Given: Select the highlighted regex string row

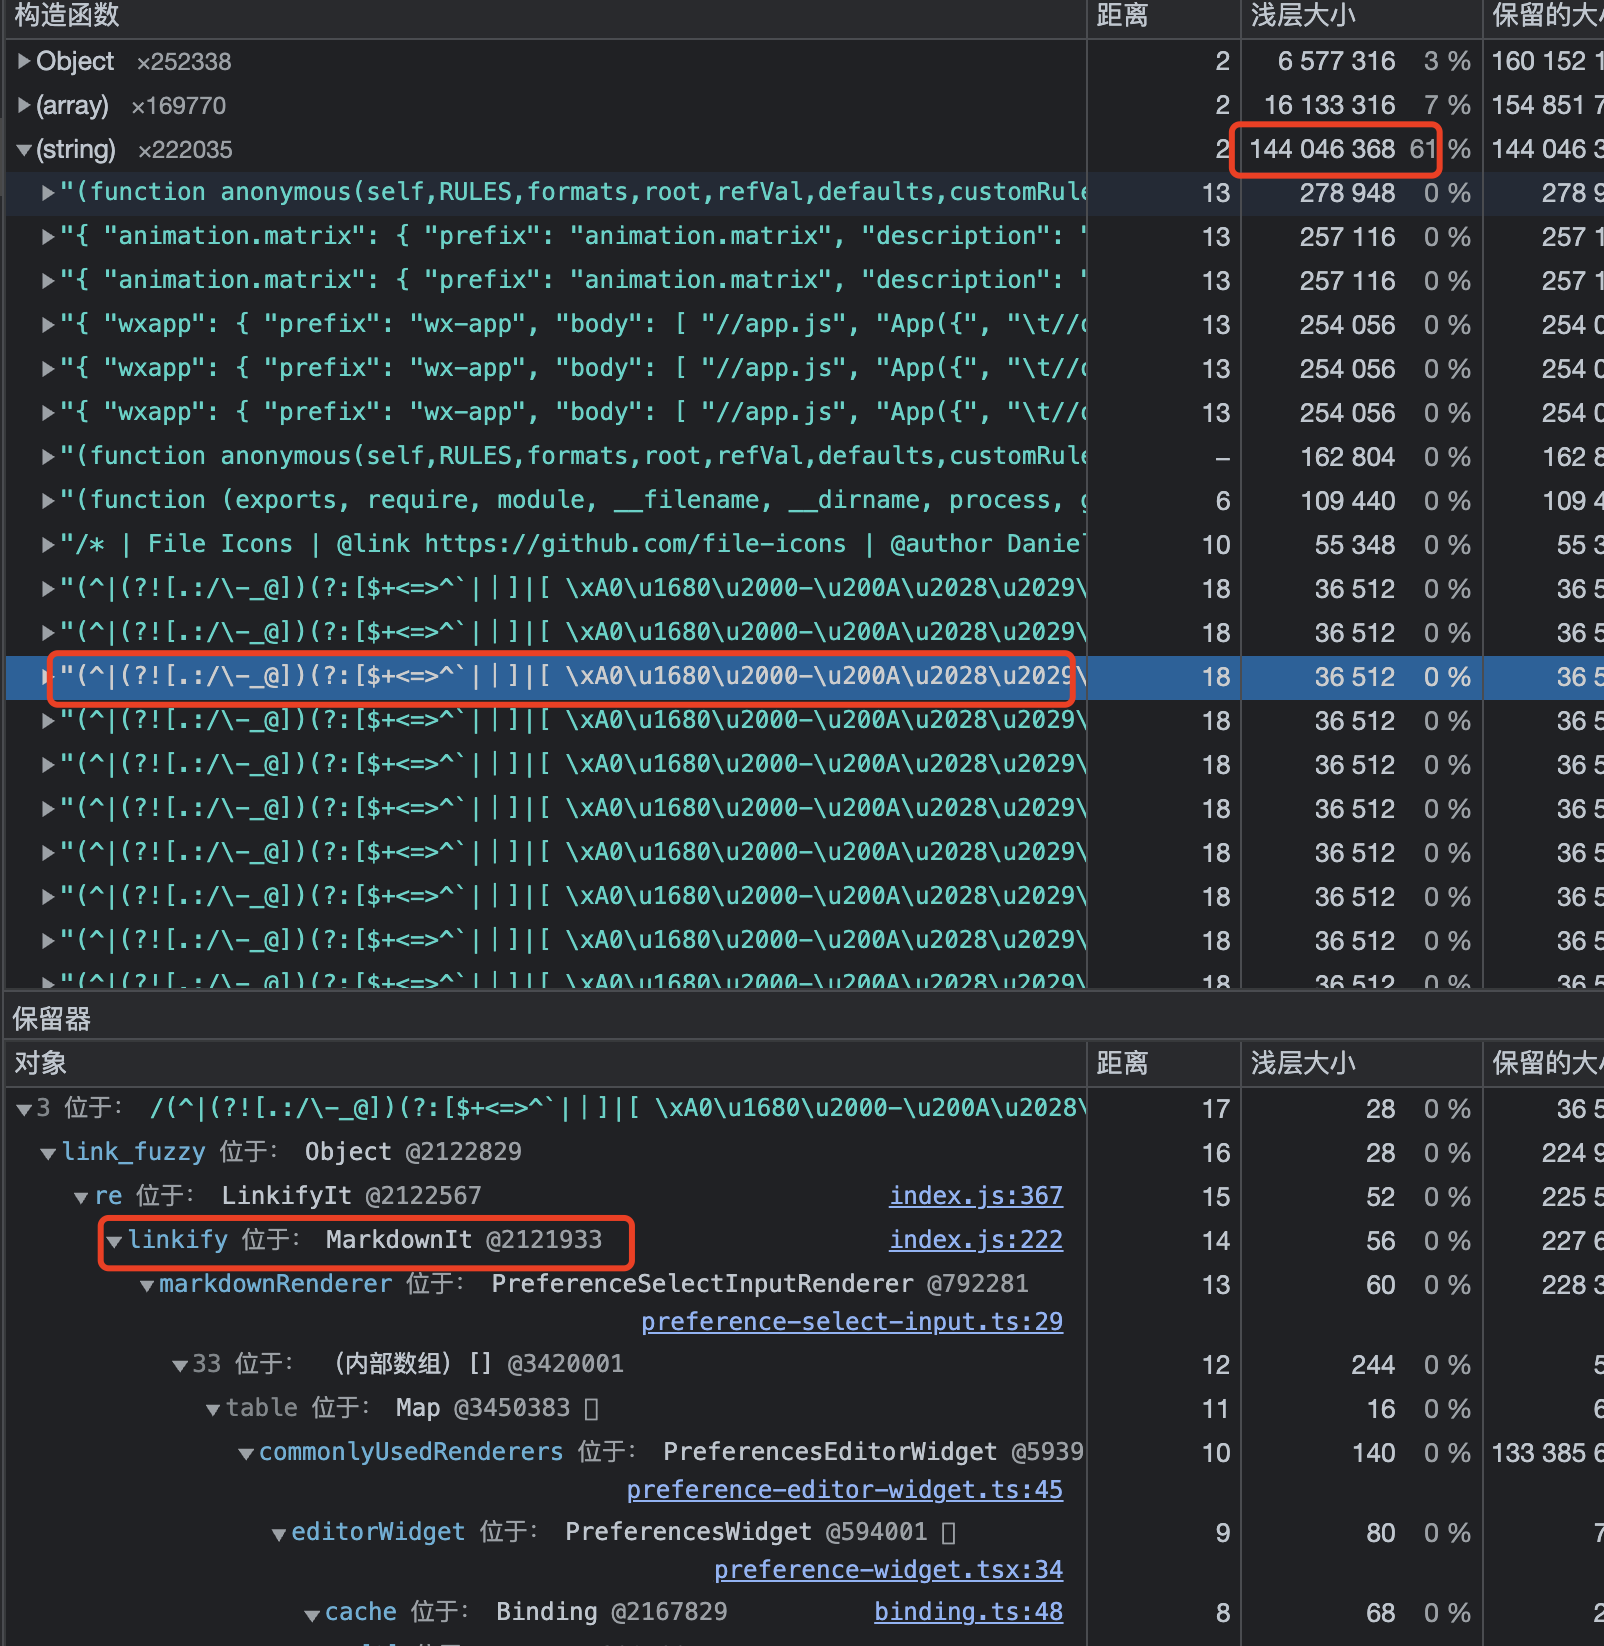Looking at the screenshot, I should pos(560,677).
